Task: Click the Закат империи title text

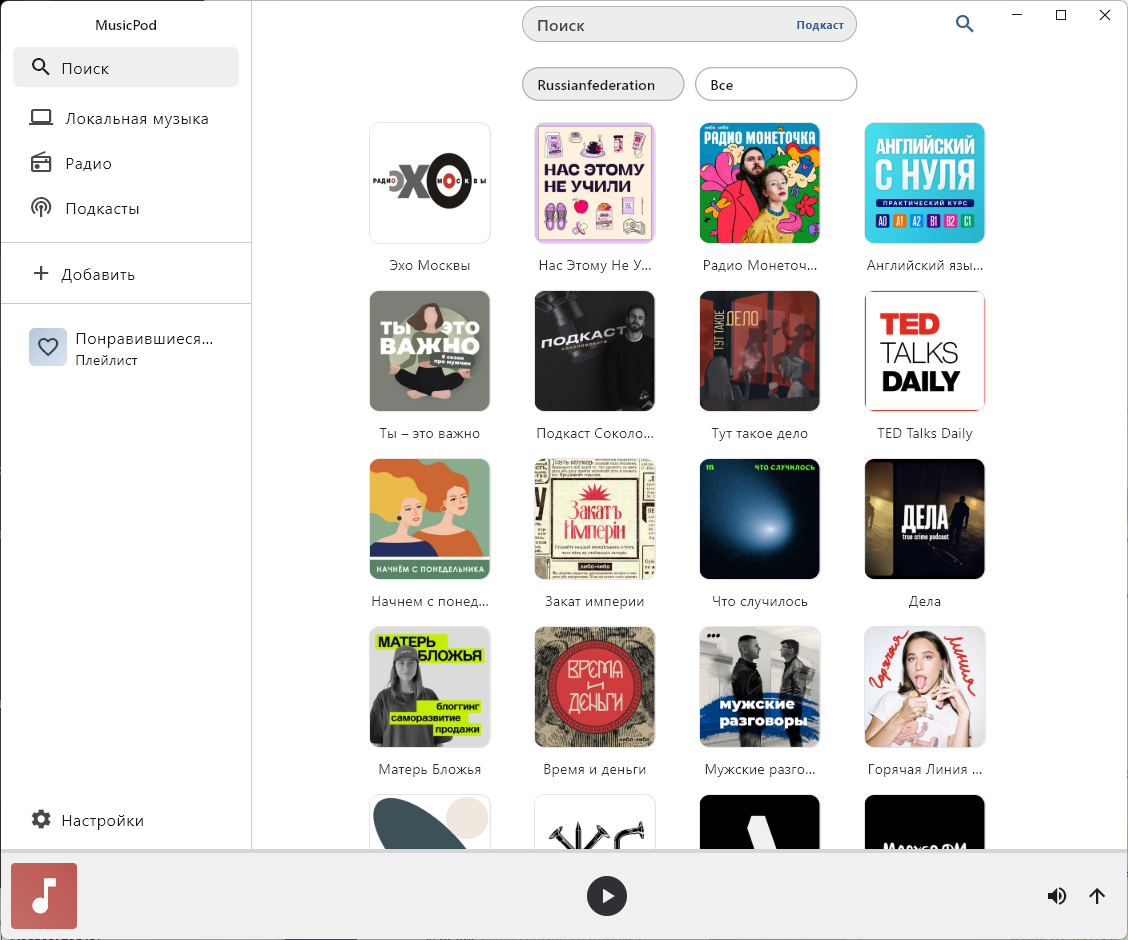Action: click(594, 601)
